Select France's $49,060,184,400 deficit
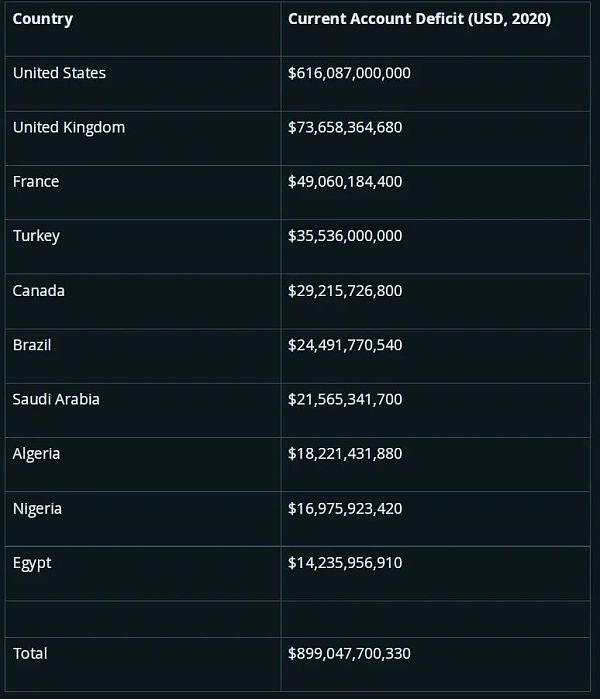This screenshot has width=600, height=699. 345,182
